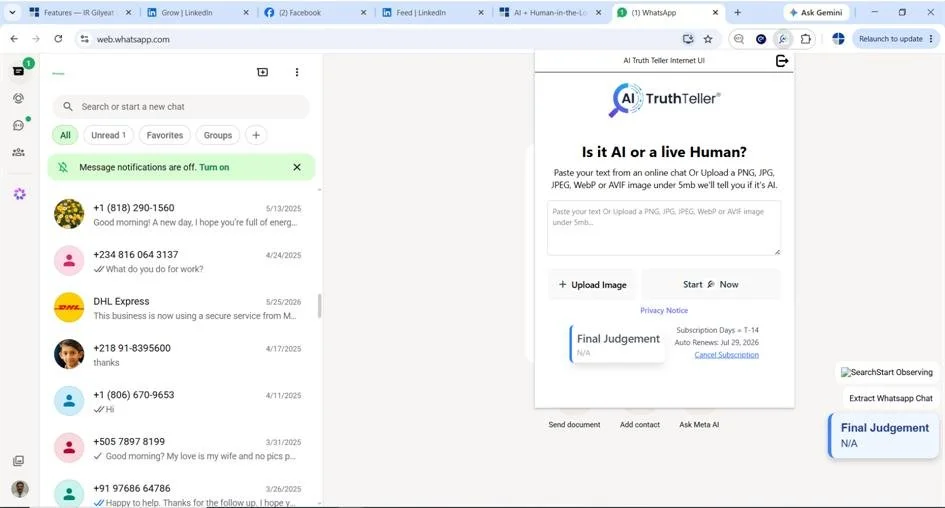Click the flower avatar of +1 (818) contact
945x508 pixels.
tap(69, 214)
